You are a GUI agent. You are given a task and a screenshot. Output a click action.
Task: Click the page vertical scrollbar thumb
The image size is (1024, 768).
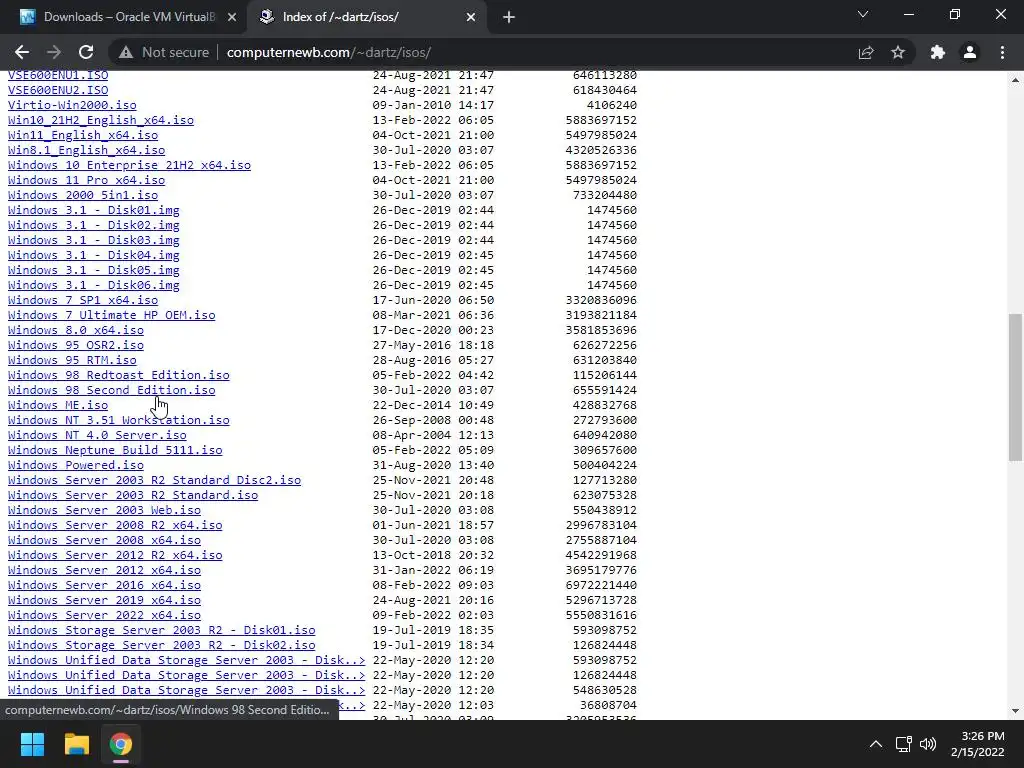click(x=1015, y=387)
